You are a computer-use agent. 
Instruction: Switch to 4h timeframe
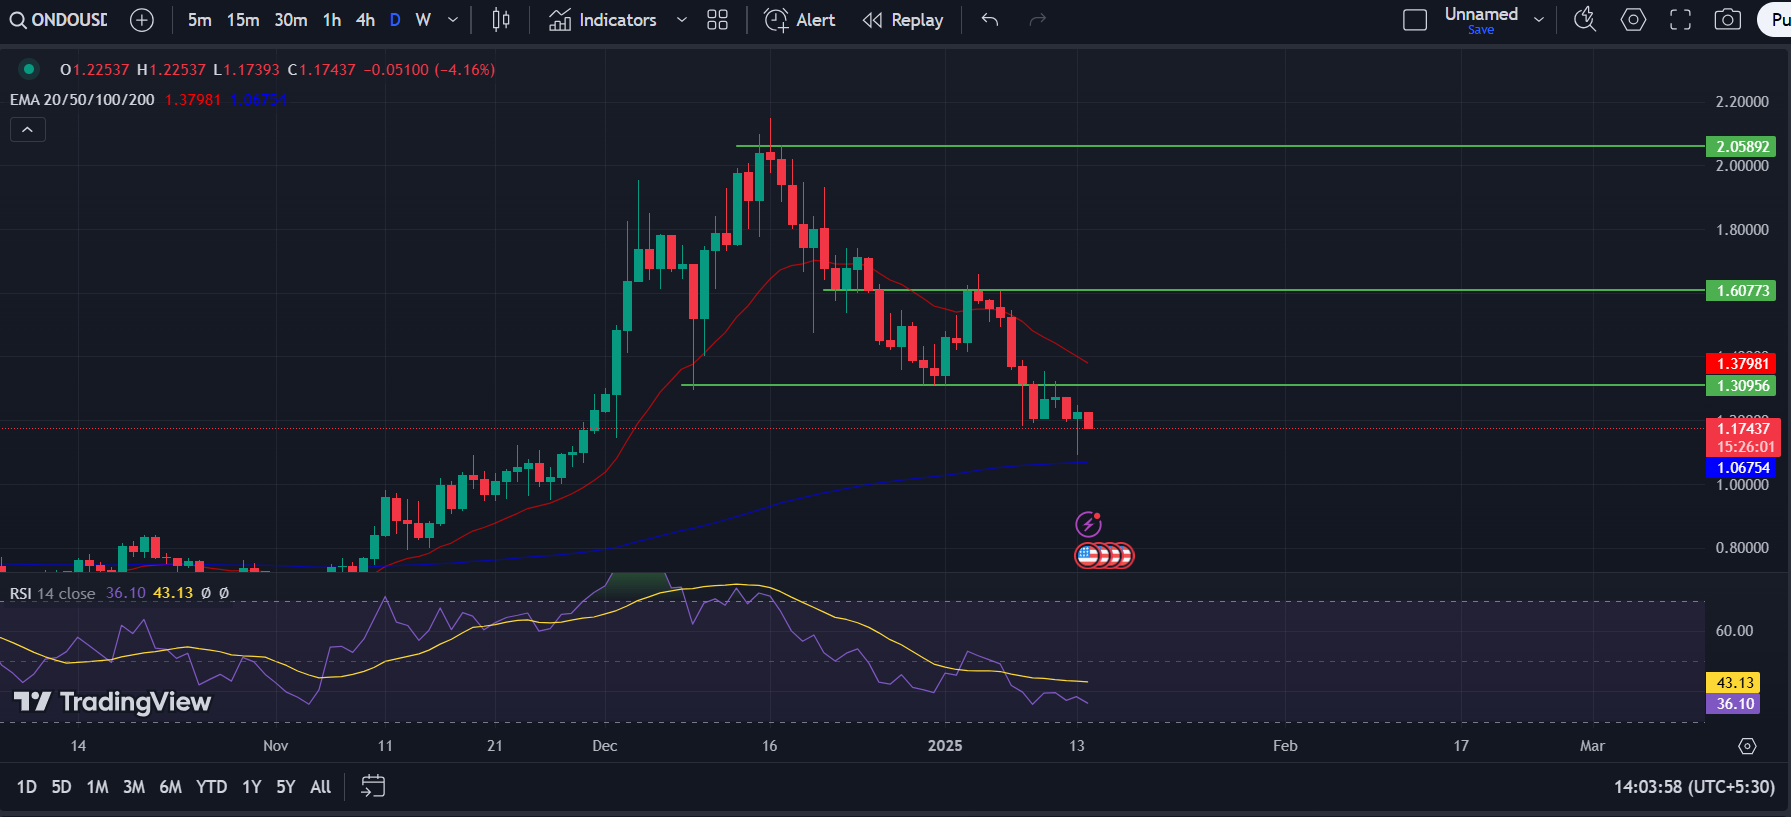click(366, 20)
